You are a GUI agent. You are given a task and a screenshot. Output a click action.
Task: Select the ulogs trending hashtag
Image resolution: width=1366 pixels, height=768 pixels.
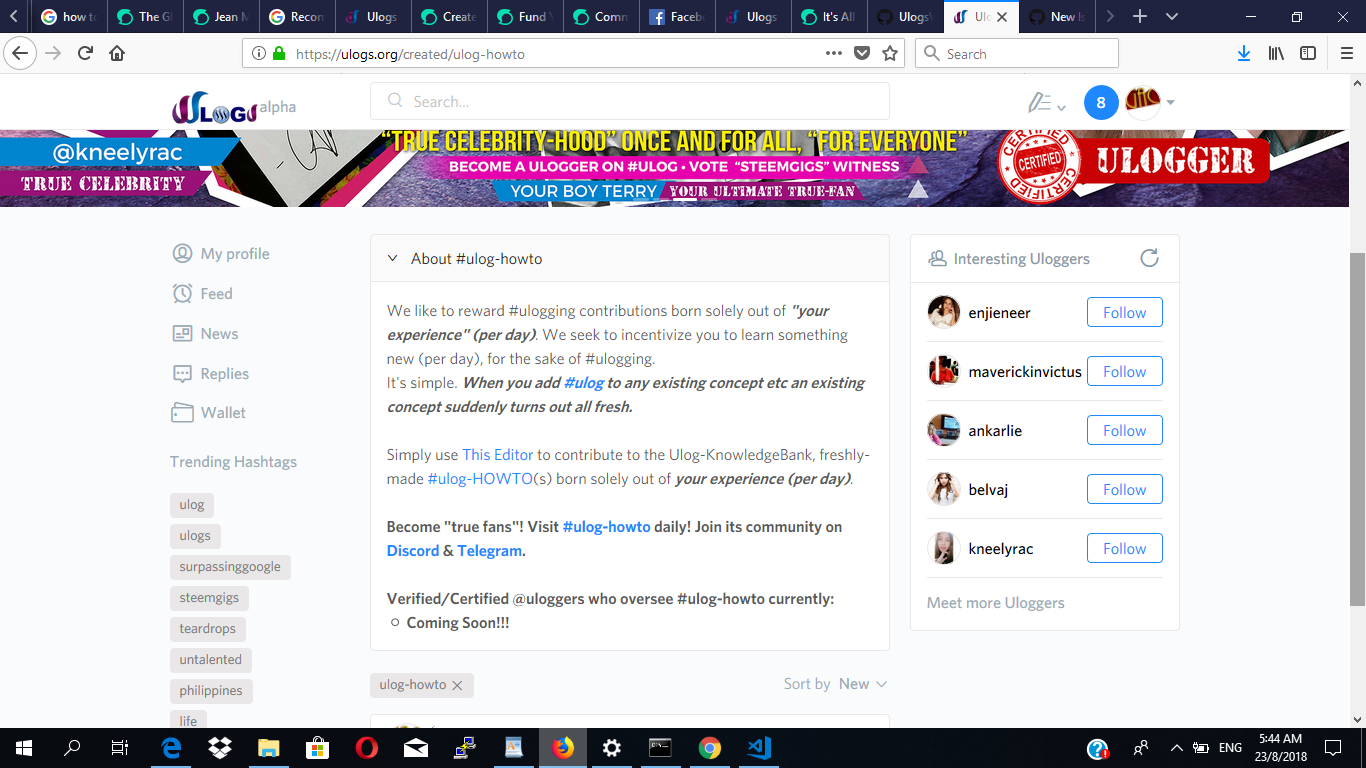(x=195, y=536)
